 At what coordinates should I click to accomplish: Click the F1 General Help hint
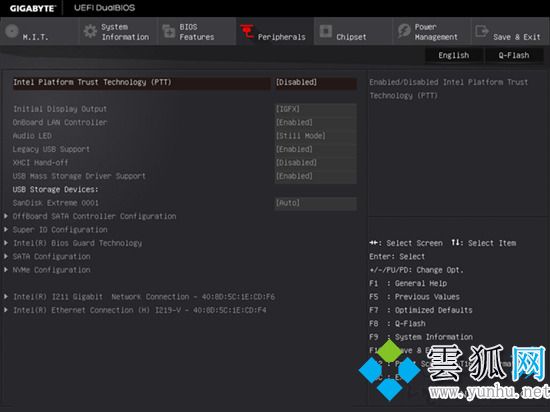[x=408, y=283]
